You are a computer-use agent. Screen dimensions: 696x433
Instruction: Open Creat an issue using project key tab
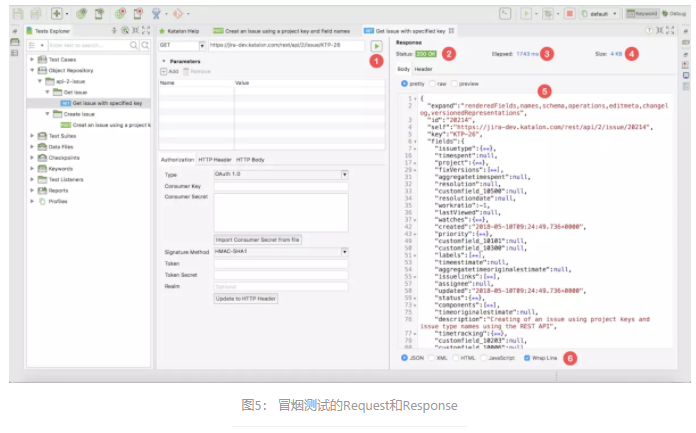point(281,31)
